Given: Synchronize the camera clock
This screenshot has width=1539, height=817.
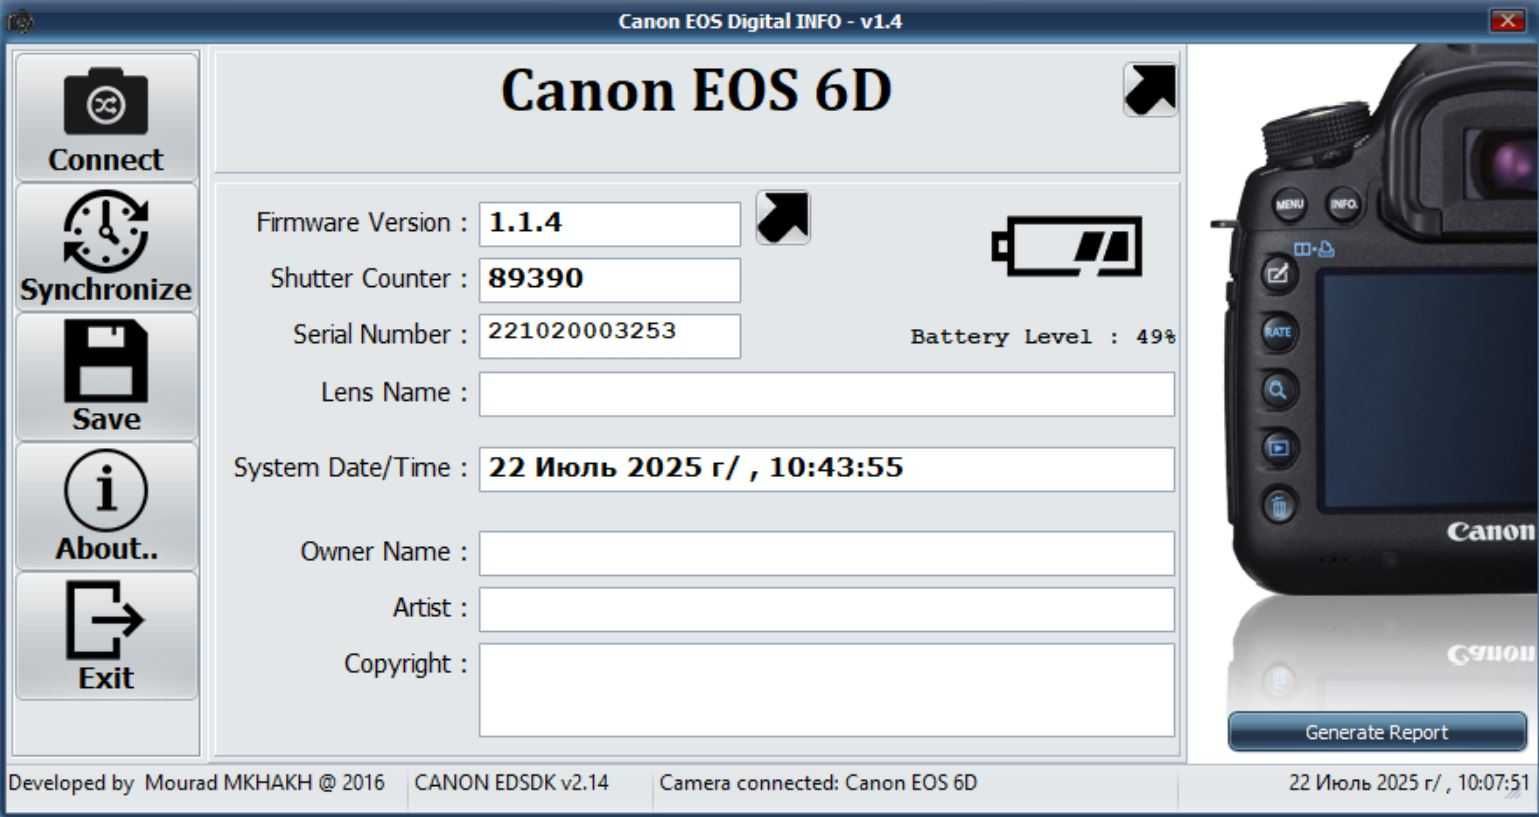Looking at the screenshot, I should tap(106, 247).
